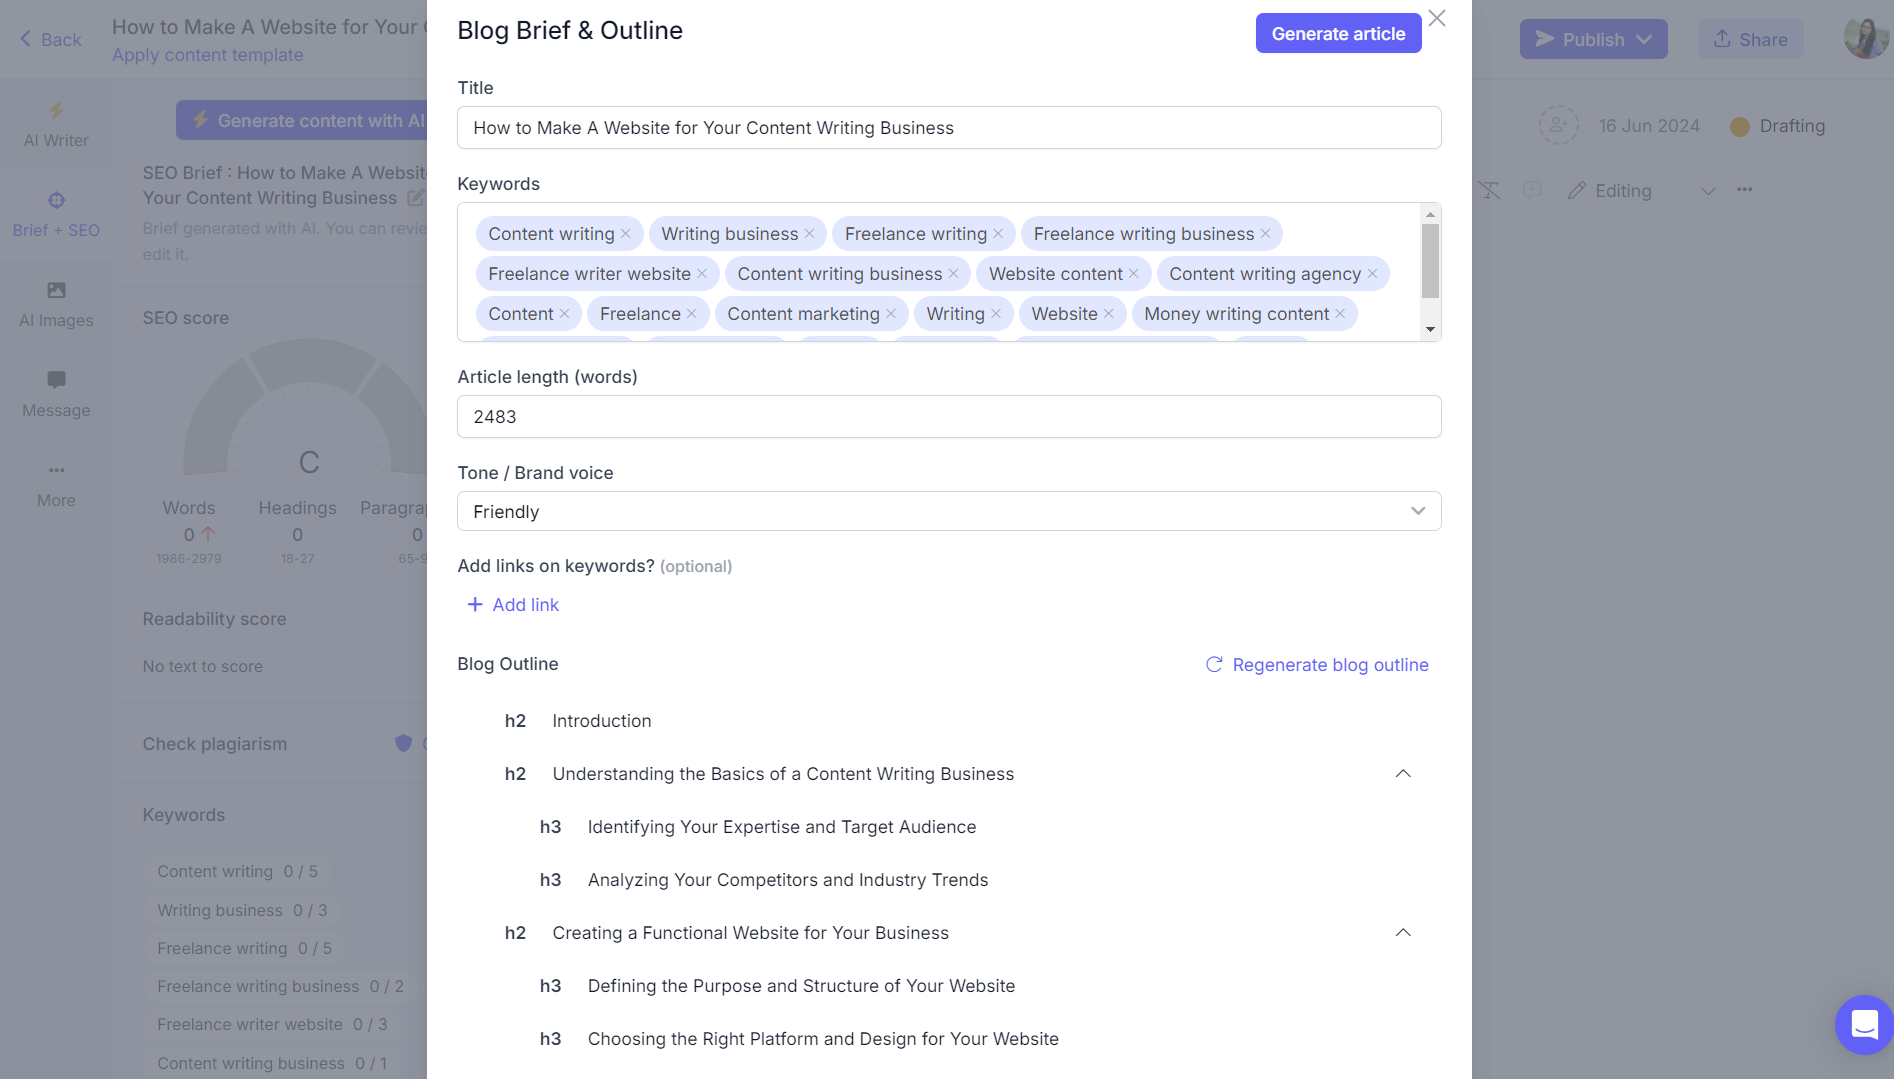This screenshot has width=1894, height=1079.
Task: Switch to the Brief + SEO tab
Action: [56, 214]
